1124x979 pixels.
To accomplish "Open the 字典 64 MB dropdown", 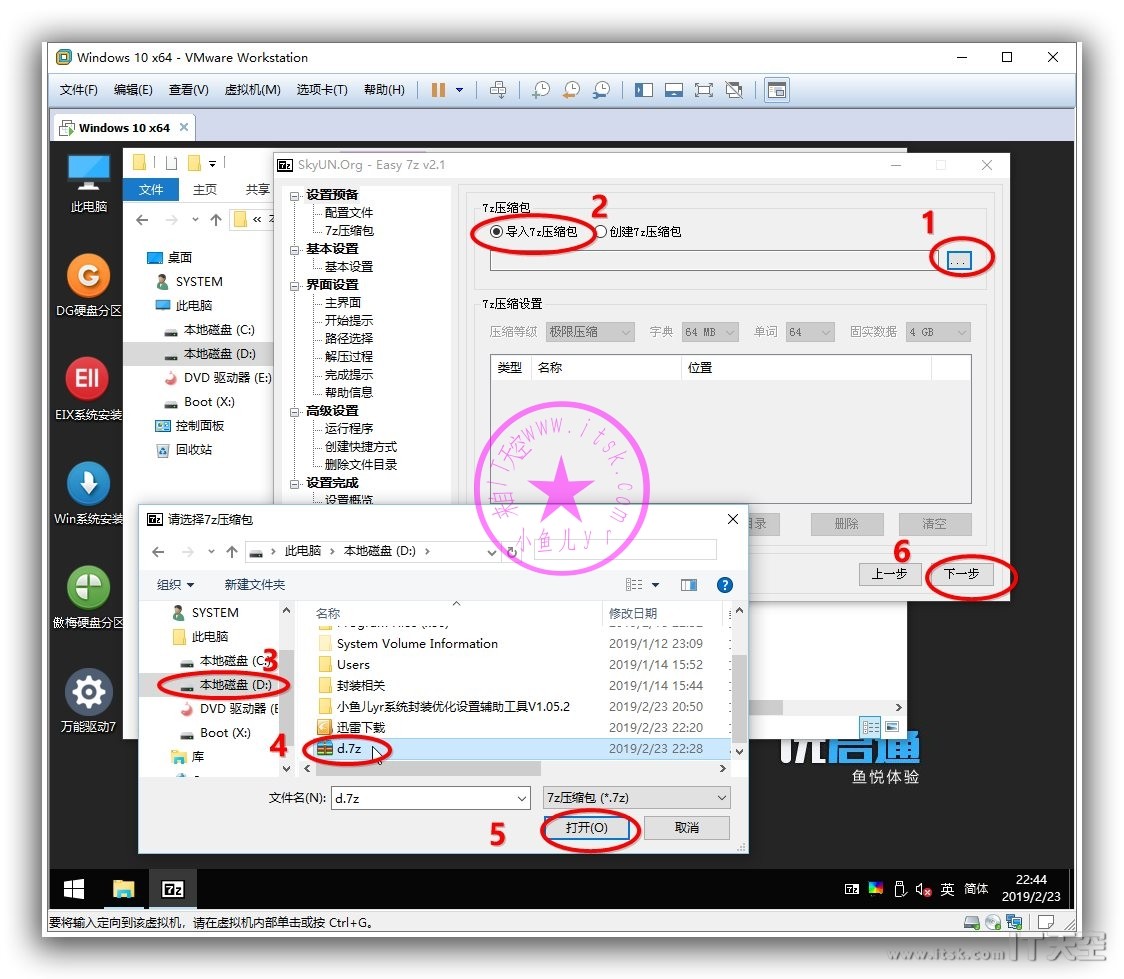I will pos(709,332).
